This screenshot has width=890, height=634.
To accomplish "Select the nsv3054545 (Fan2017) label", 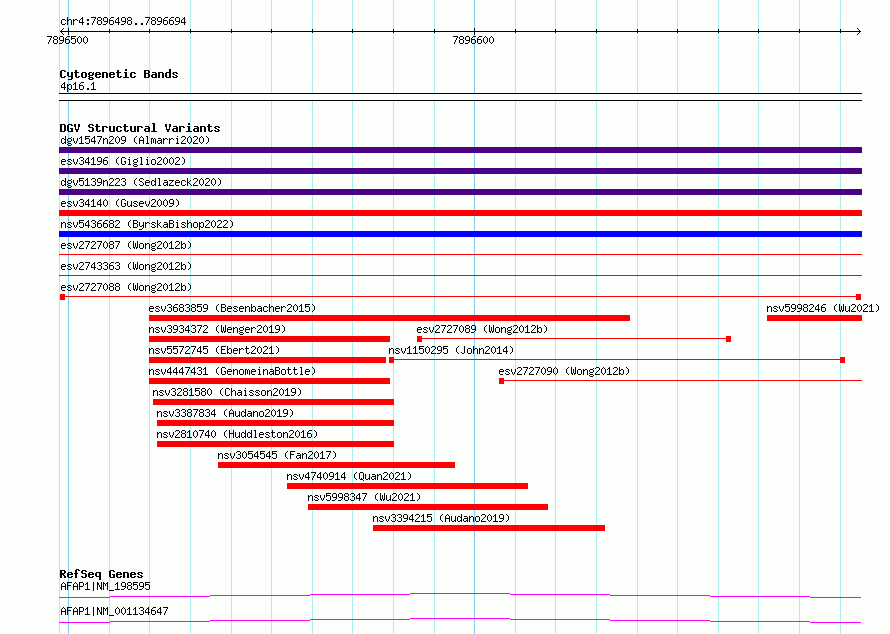I will tap(277, 455).
